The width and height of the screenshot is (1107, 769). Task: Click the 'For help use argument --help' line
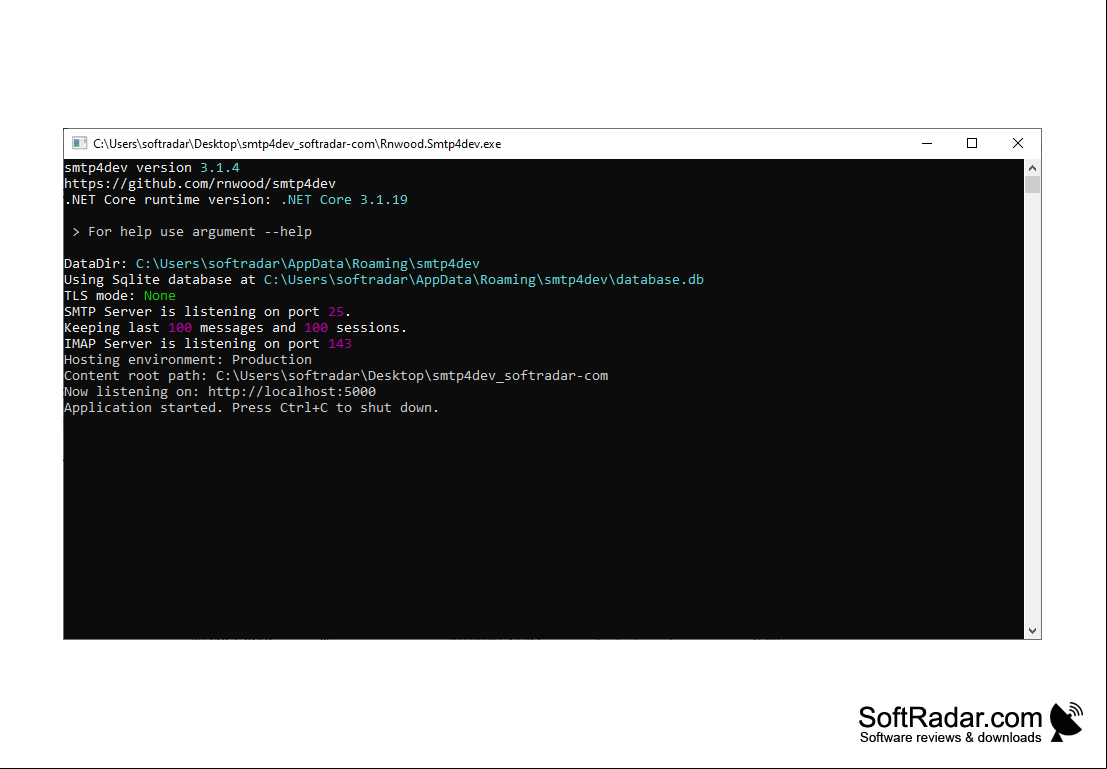tap(192, 232)
